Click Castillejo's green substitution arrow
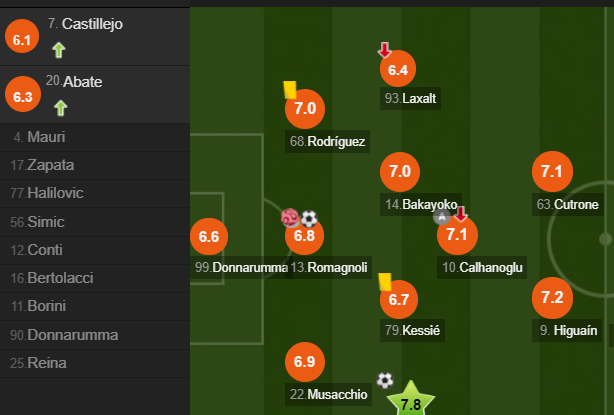The width and height of the screenshot is (614, 415). pyautogui.click(x=59, y=50)
